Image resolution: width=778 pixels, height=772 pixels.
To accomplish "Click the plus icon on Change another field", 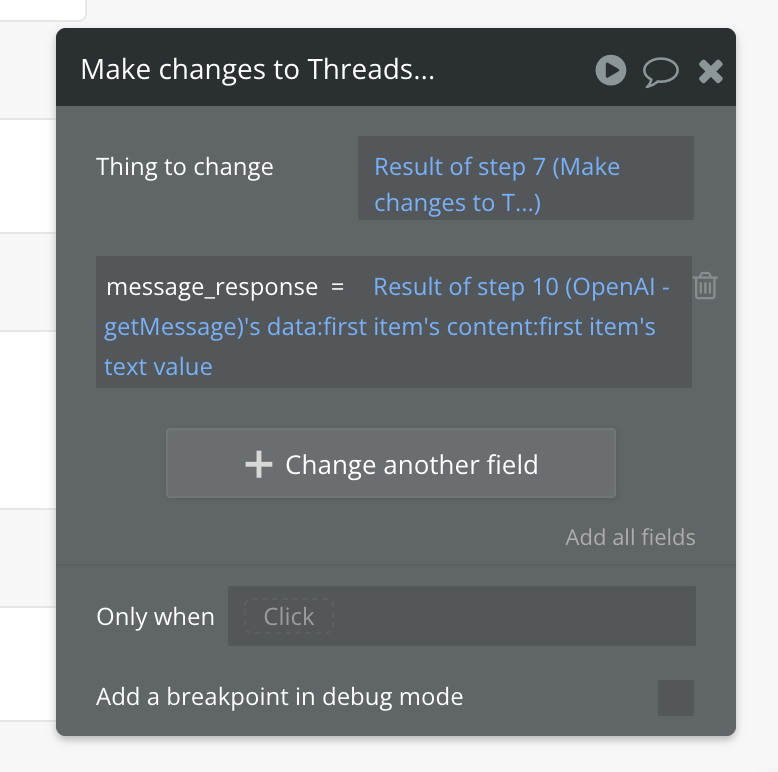I will [x=259, y=464].
